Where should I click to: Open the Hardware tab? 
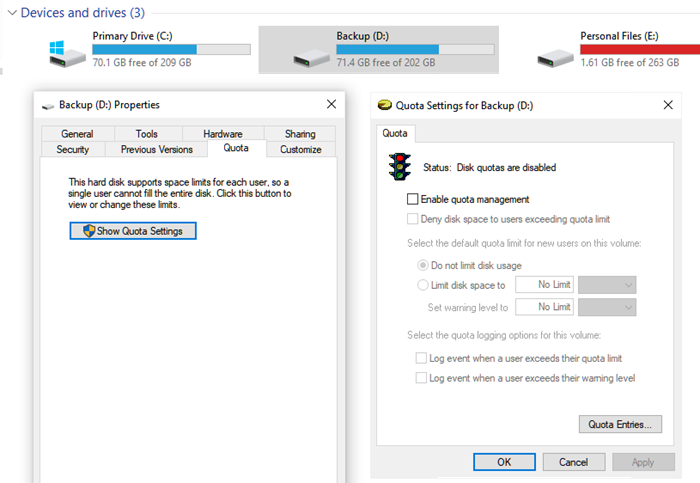pyautogui.click(x=223, y=133)
